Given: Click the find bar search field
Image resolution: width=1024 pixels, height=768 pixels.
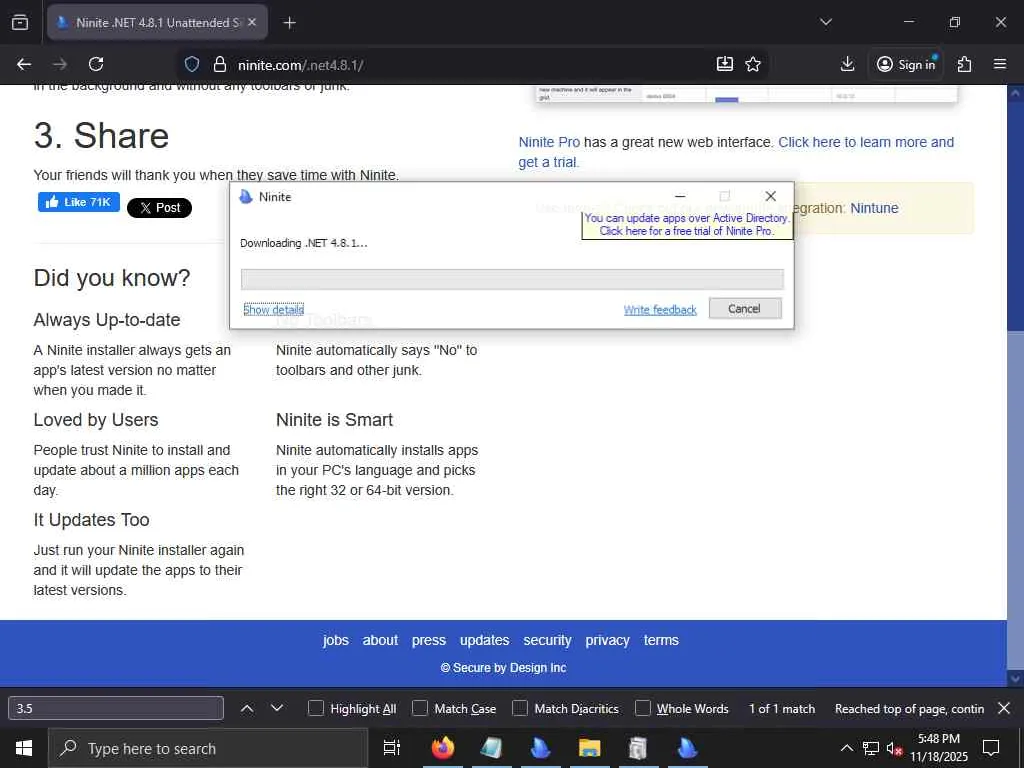Looking at the screenshot, I should point(116,709).
